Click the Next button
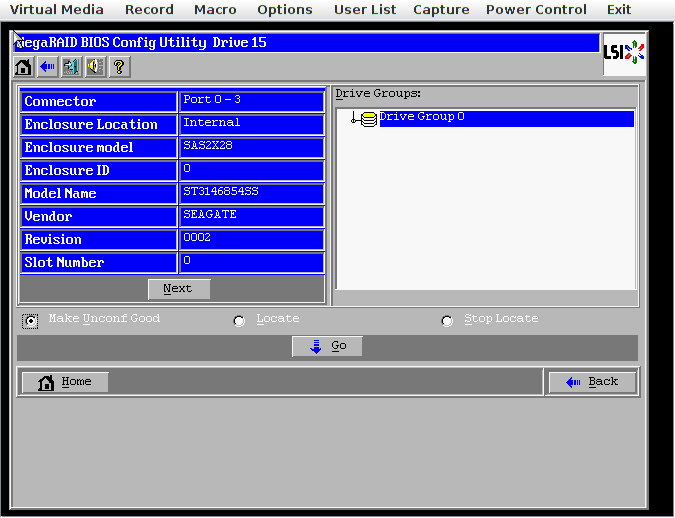This screenshot has width=675, height=518. pyautogui.click(x=179, y=289)
